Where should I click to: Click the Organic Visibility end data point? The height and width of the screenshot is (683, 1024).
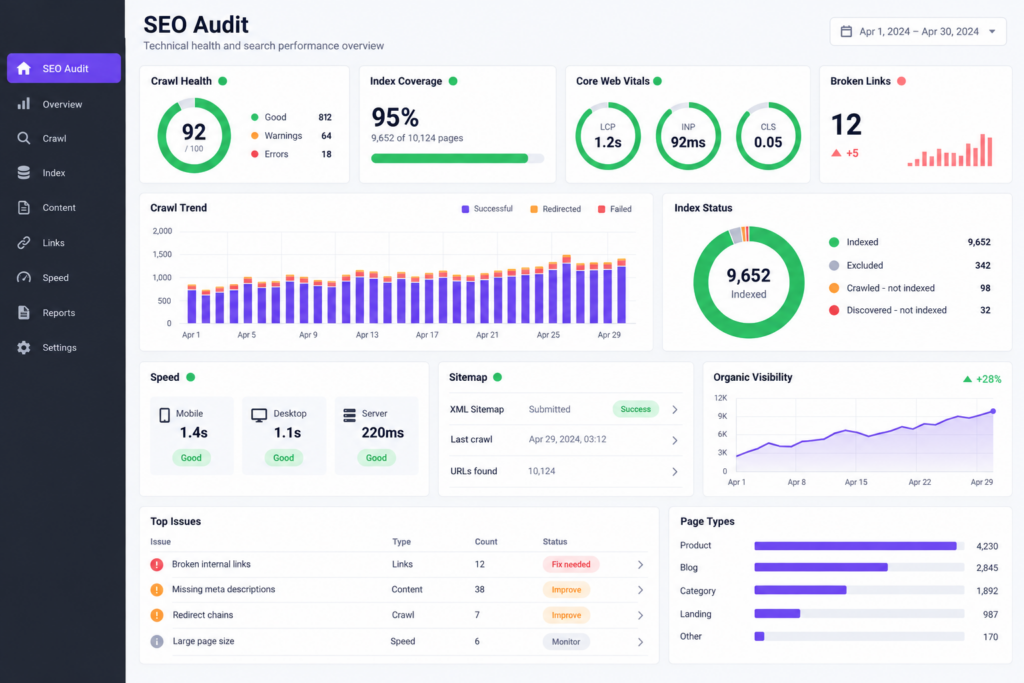[993, 411]
